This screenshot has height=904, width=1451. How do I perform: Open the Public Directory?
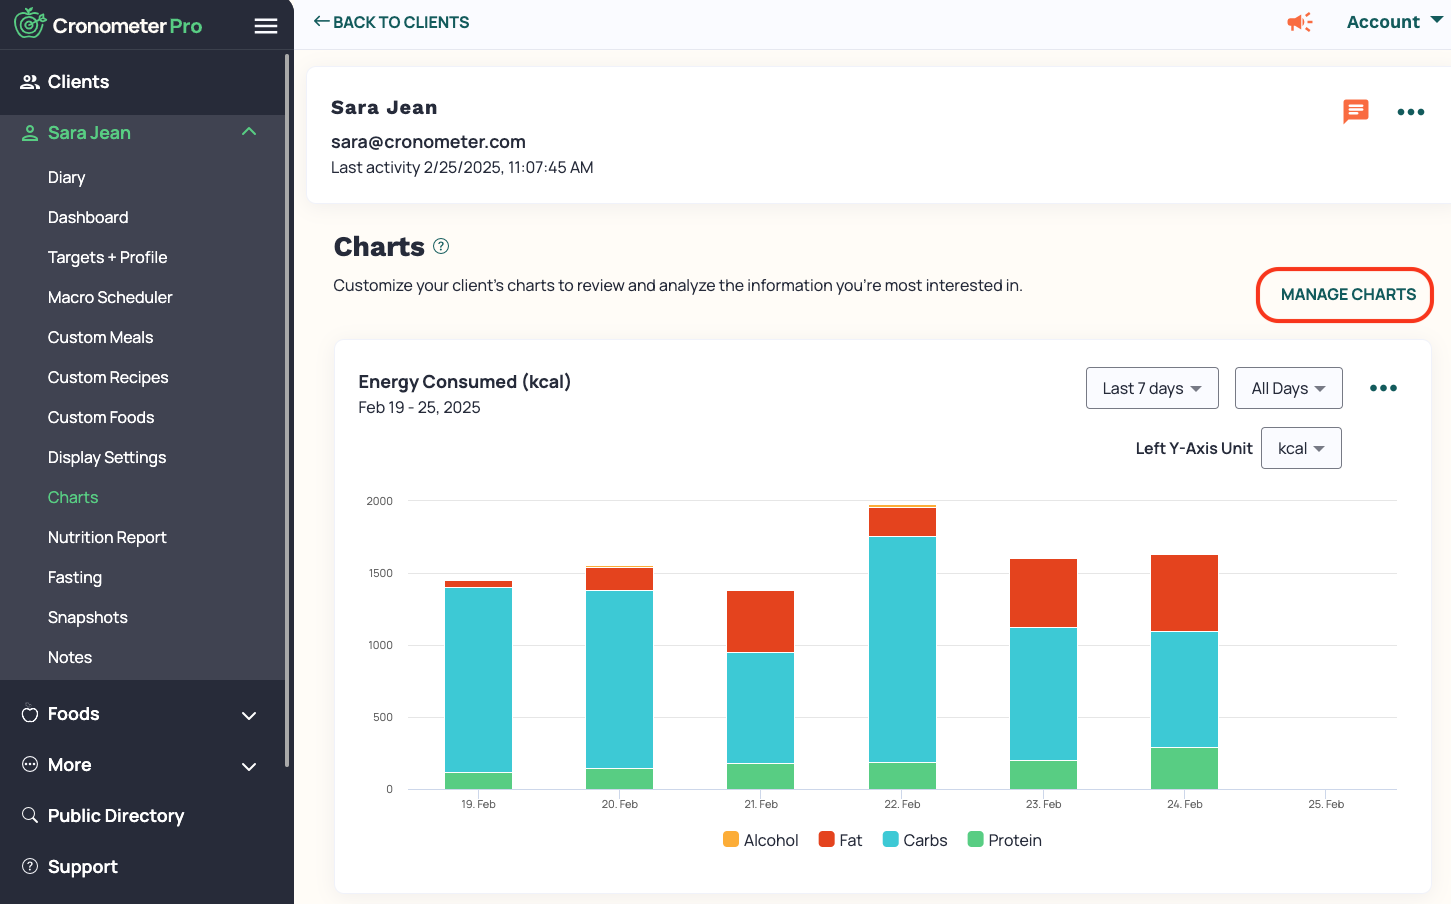pos(116,816)
